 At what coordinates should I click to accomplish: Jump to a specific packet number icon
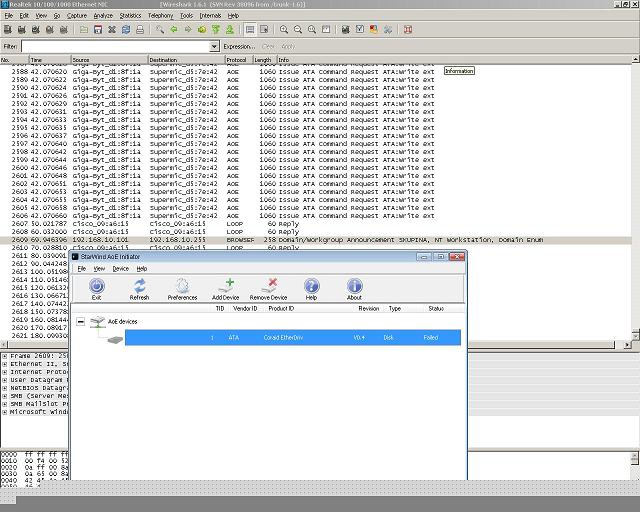tap(202, 29)
